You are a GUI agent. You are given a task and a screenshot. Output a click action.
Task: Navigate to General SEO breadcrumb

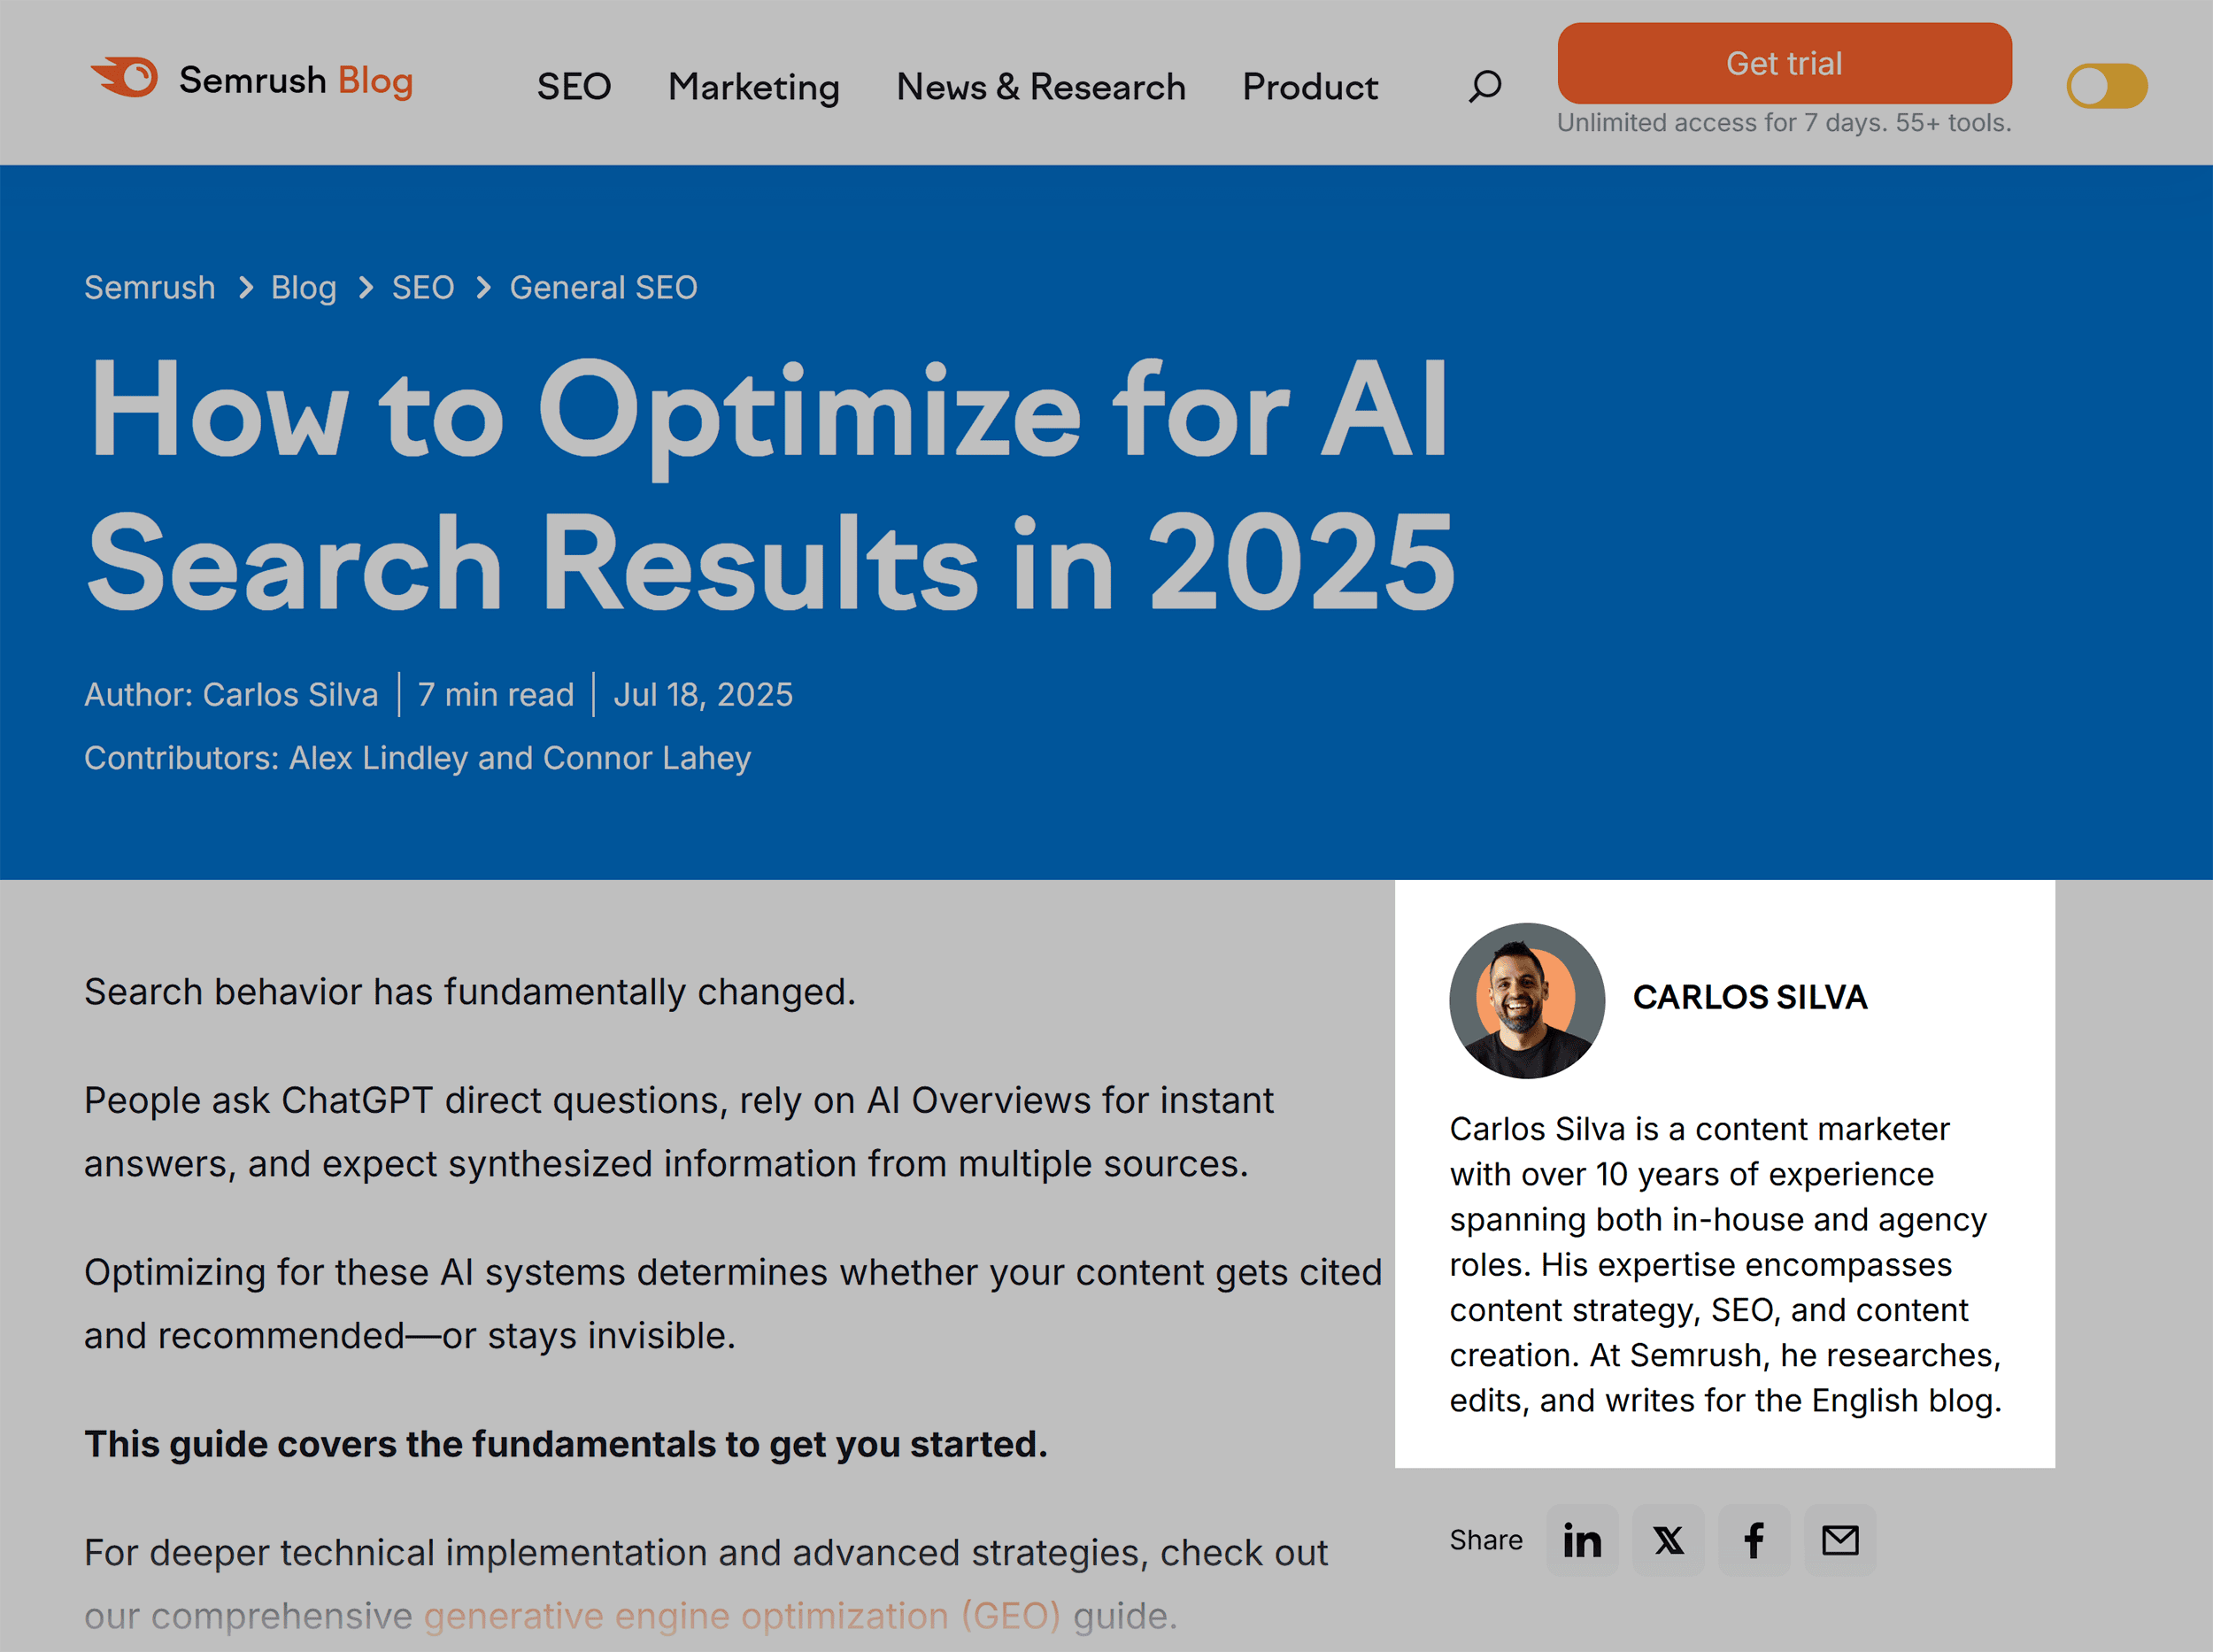tap(602, 287)
